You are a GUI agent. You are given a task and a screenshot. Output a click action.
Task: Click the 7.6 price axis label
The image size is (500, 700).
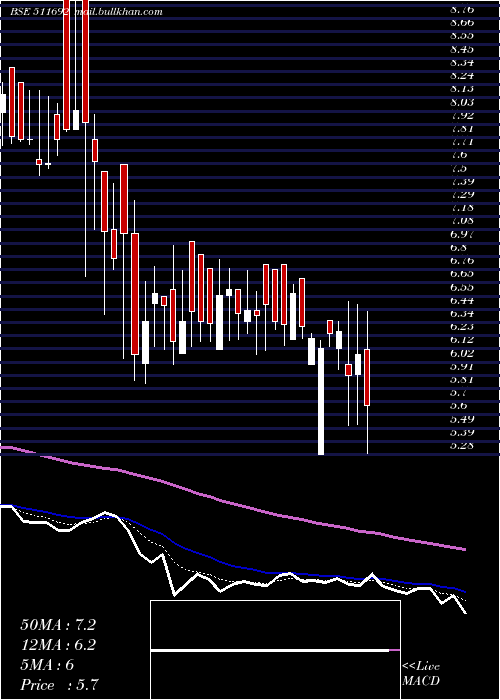click(x=459, y=155)
